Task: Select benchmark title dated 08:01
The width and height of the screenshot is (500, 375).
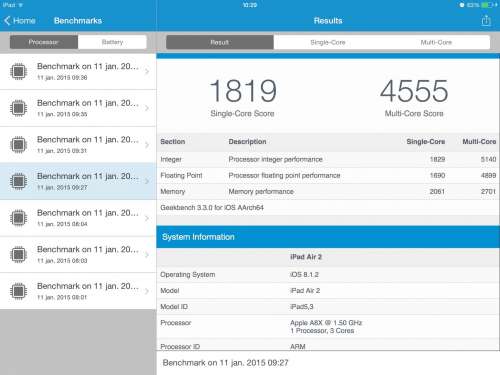Action: pyautogui.click(x=88, y=286)
